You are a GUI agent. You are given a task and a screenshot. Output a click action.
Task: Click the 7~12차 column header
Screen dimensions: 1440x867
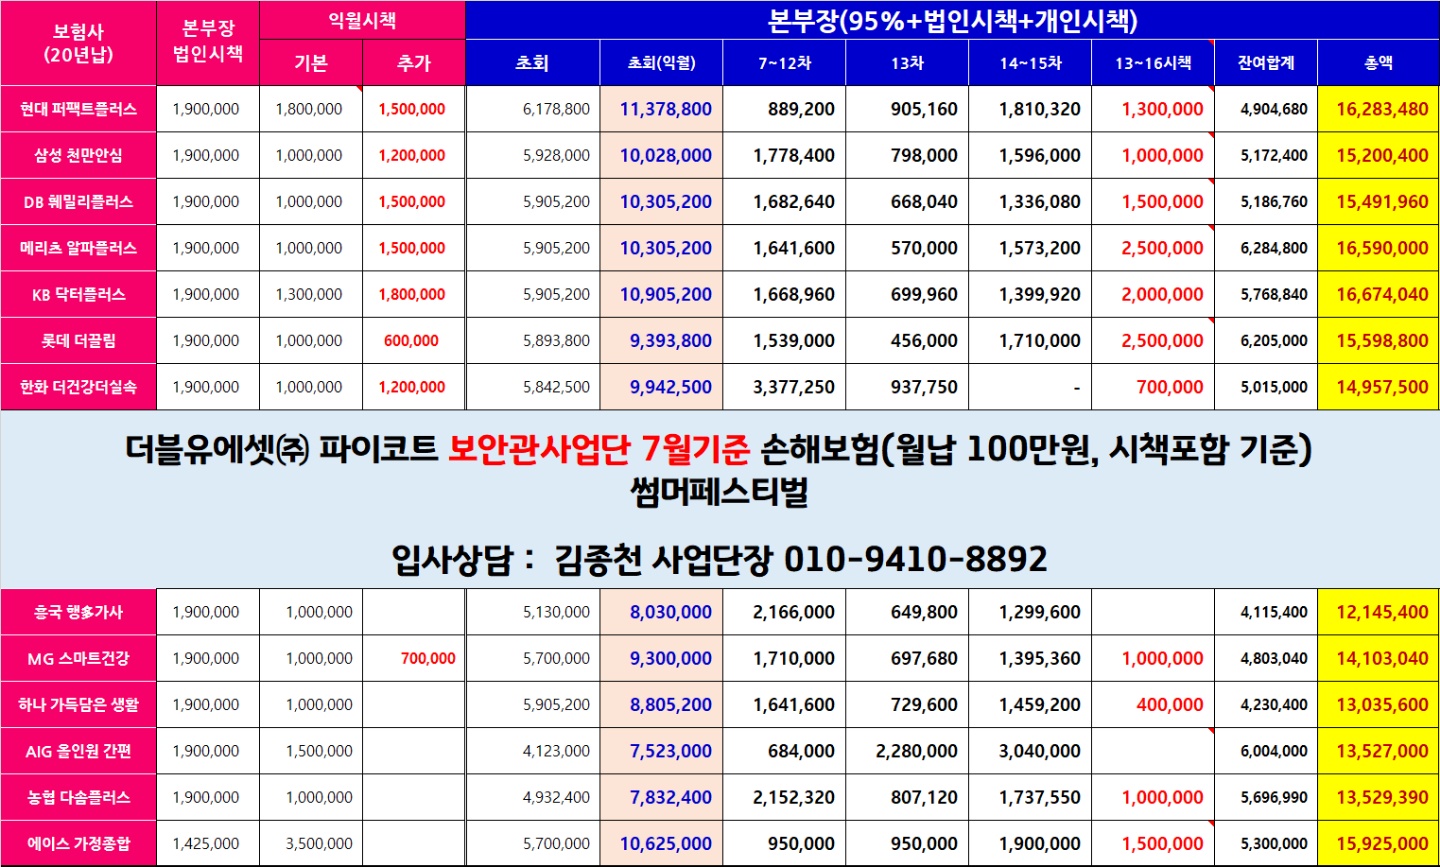point(784,63)
